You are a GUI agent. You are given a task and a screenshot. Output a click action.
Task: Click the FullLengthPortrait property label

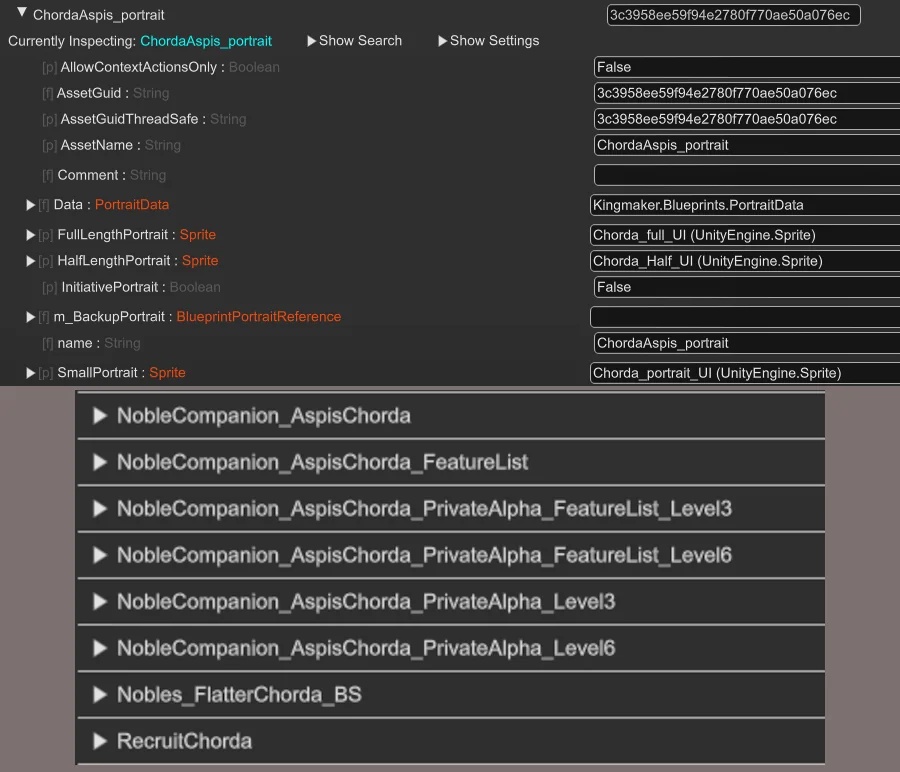point(113,235)
